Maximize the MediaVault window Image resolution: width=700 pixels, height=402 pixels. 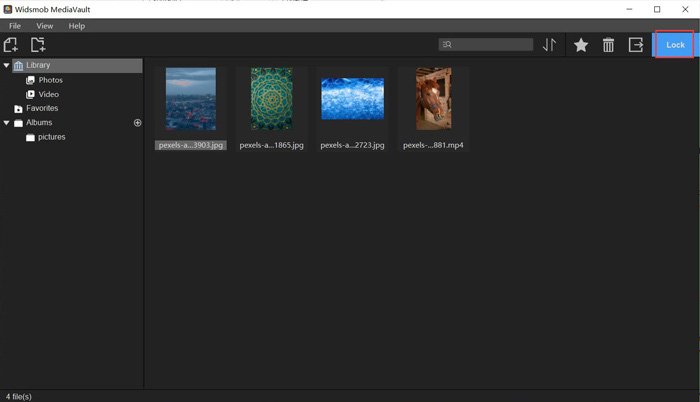point(657,9)
